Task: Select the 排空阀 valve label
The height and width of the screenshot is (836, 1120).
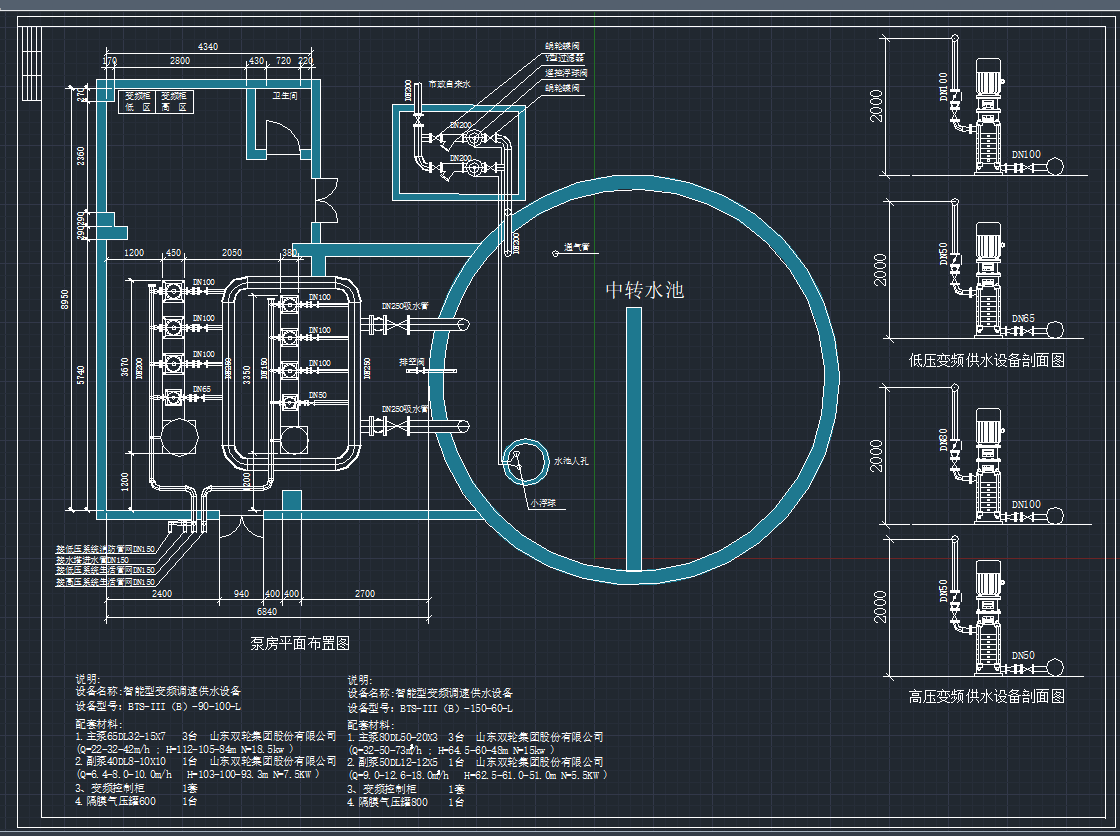Action: pos(412,361)
